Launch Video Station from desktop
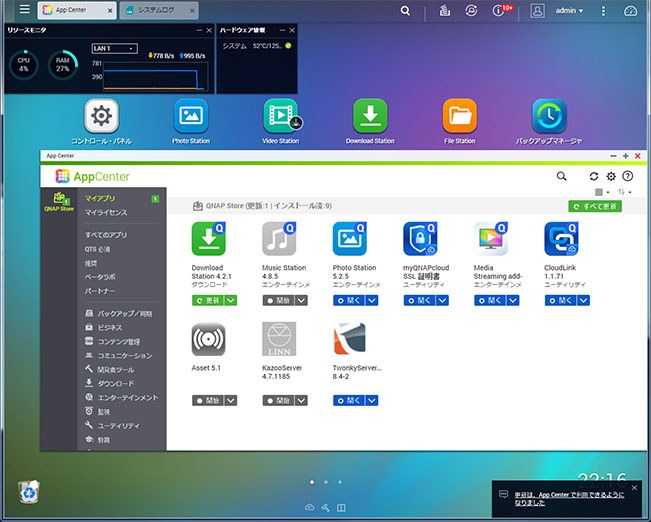This screenshot has height=522, width=651. click(281, 115)
